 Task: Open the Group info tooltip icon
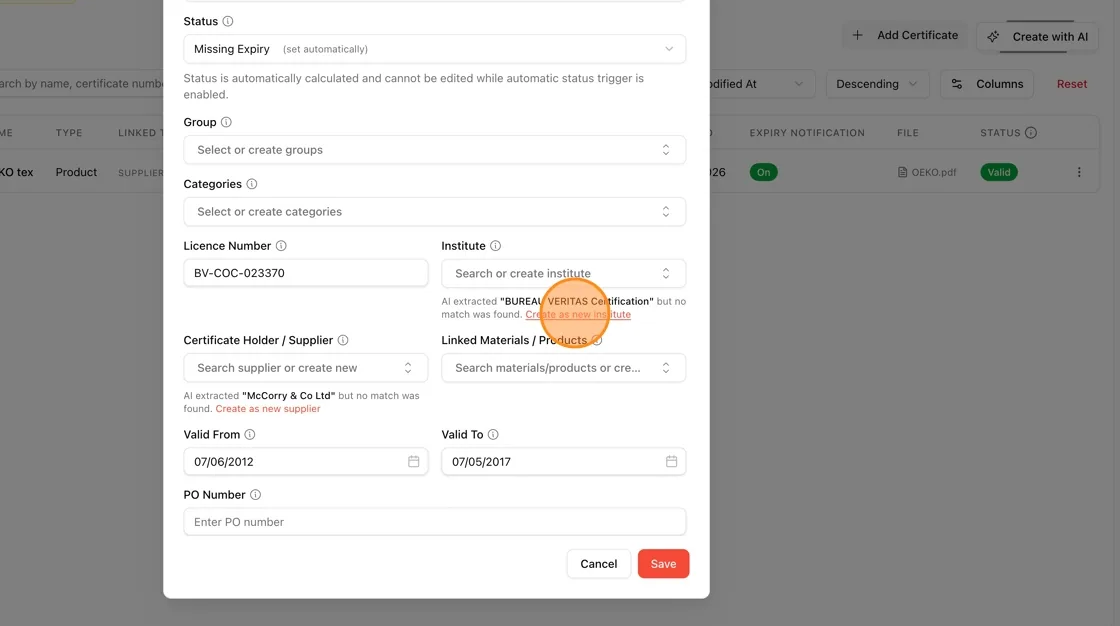click(x=226, y=122)
